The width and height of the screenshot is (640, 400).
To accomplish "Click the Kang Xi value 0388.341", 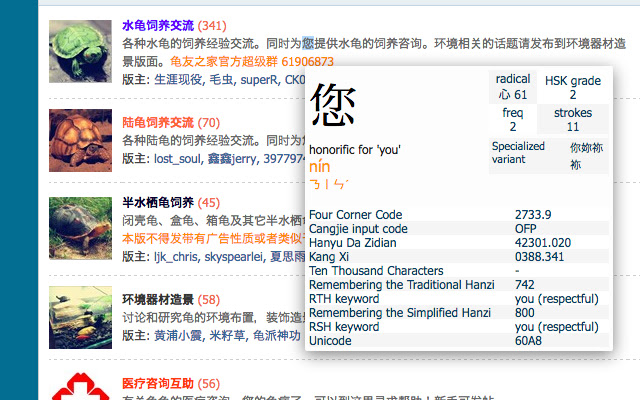I will [539, 257].
